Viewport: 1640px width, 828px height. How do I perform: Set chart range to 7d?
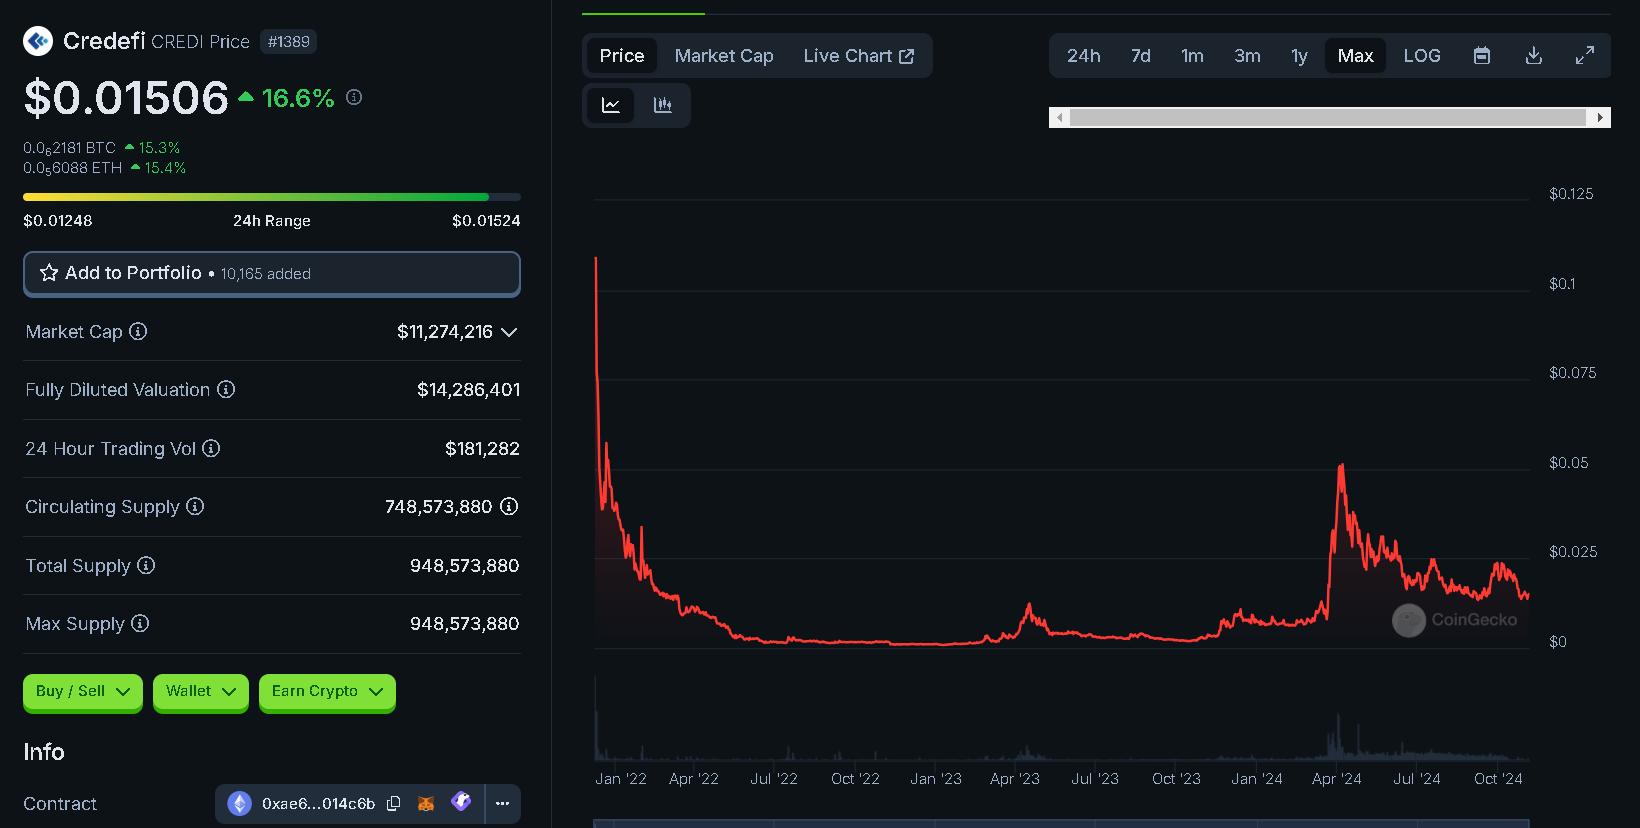tap(1141, 56)
